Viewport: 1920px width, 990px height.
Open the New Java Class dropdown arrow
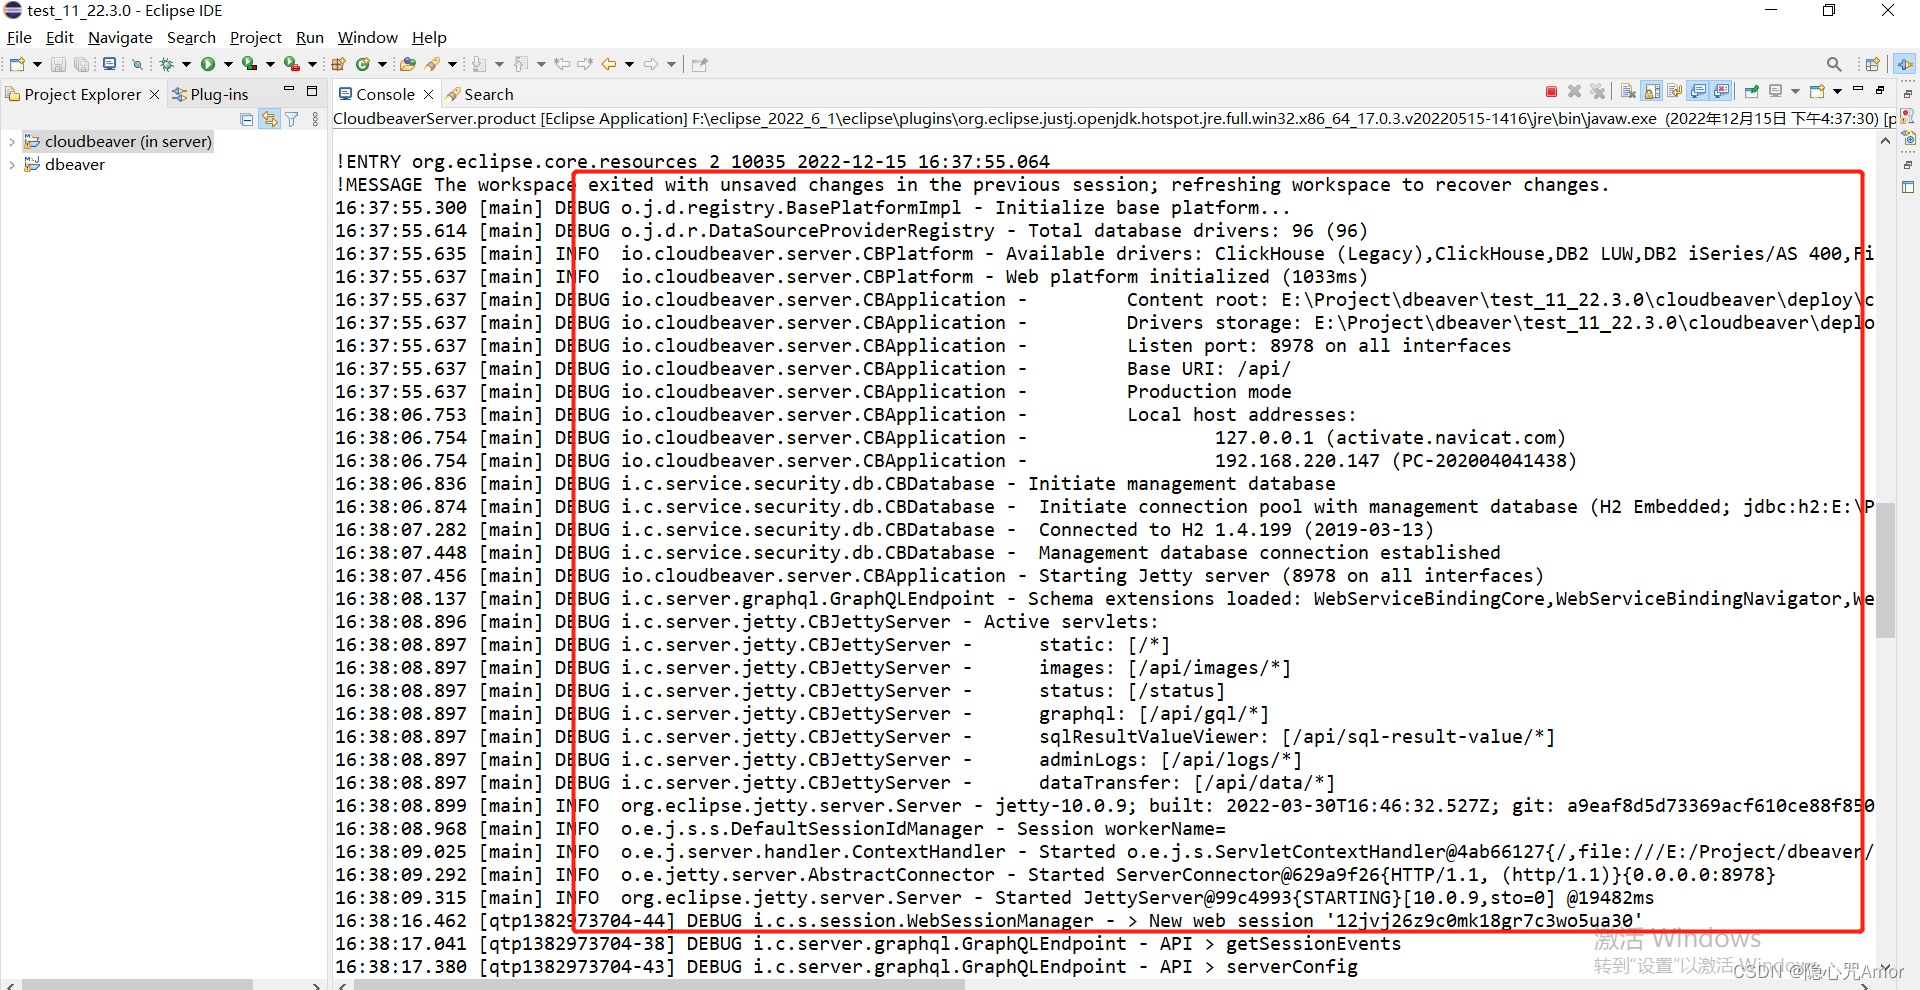(x=382, y=64)
